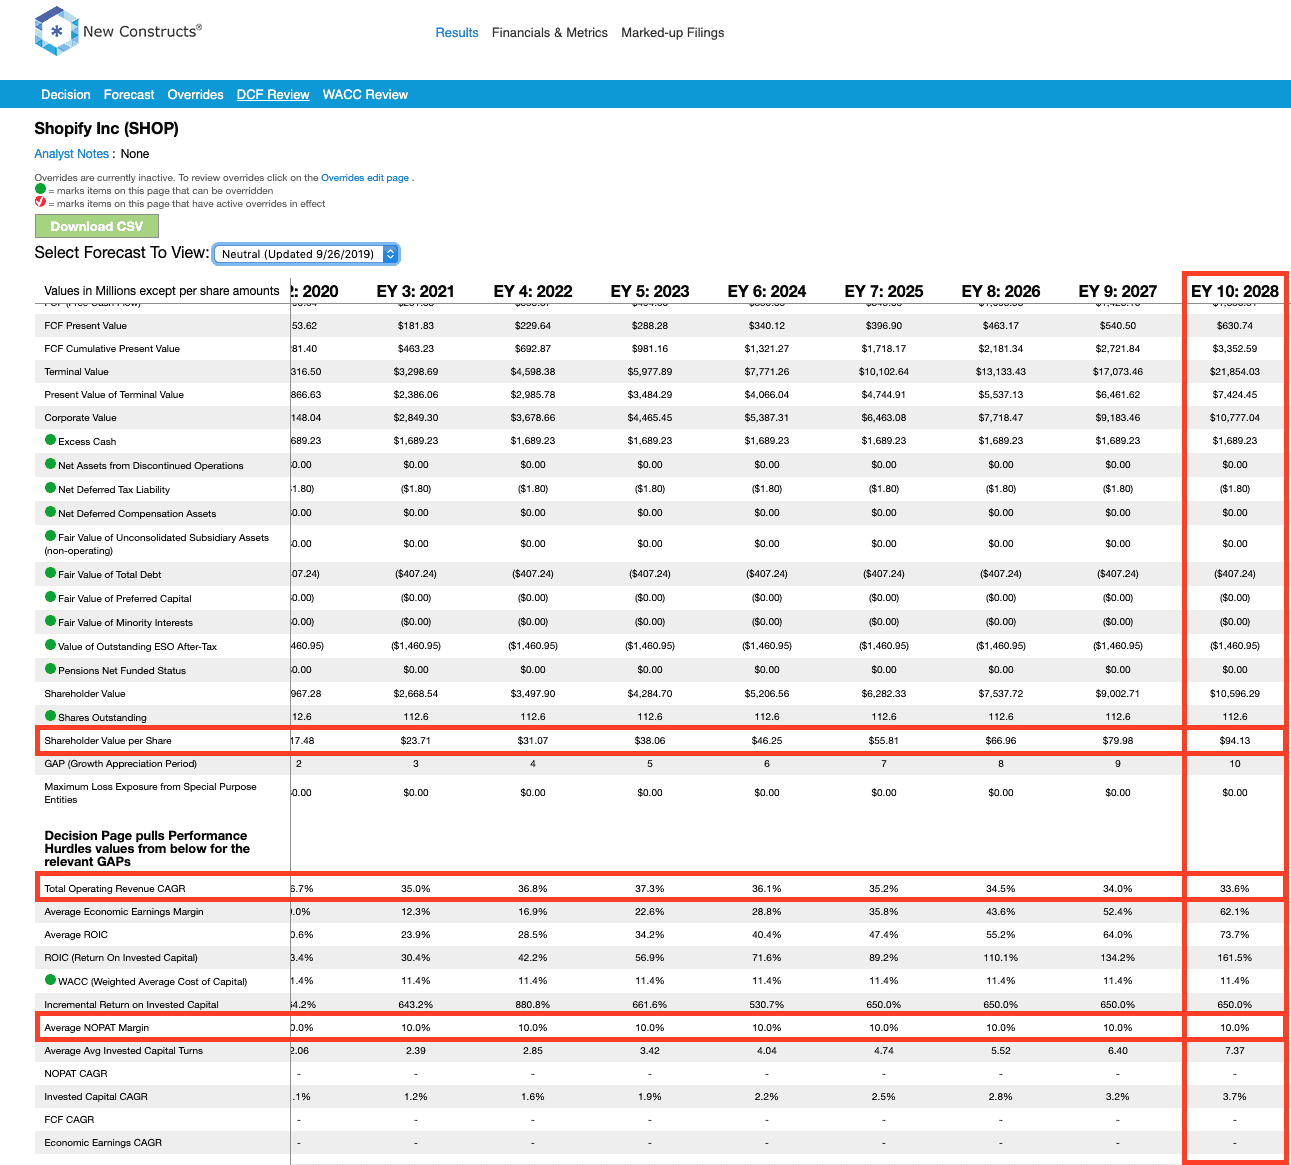Screen dimensions: 1291x1165
Task: Click the GAP (Growth Appreciation Period) row label
Action: click(121, 764)
